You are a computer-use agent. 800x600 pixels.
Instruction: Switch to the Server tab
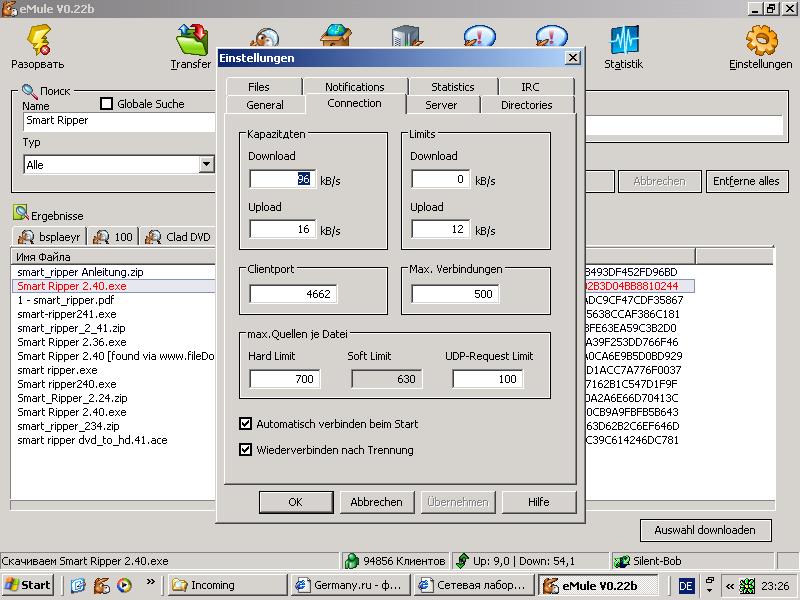click(441, 105)
